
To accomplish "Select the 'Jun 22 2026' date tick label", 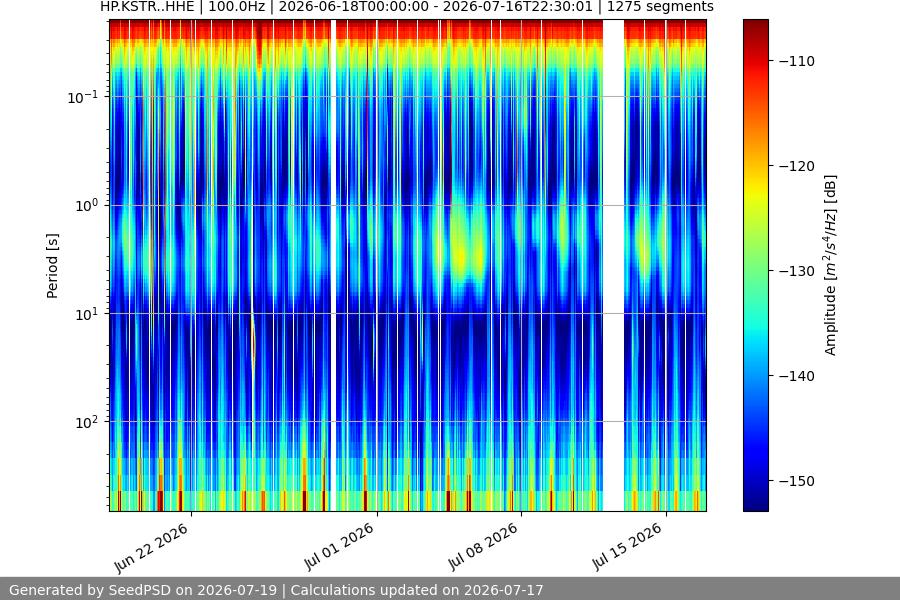I will (152, 548).
